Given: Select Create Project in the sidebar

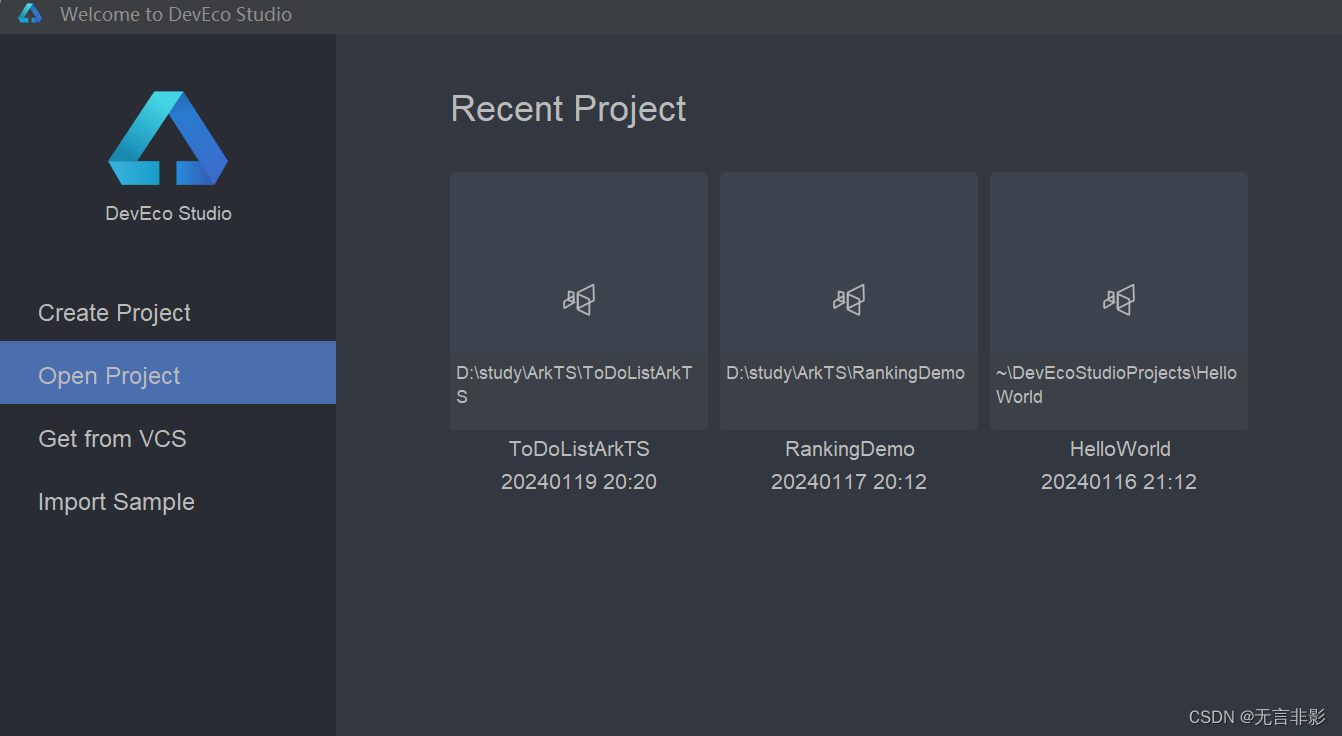Looking at the screenshot, I should coord(168,313).
